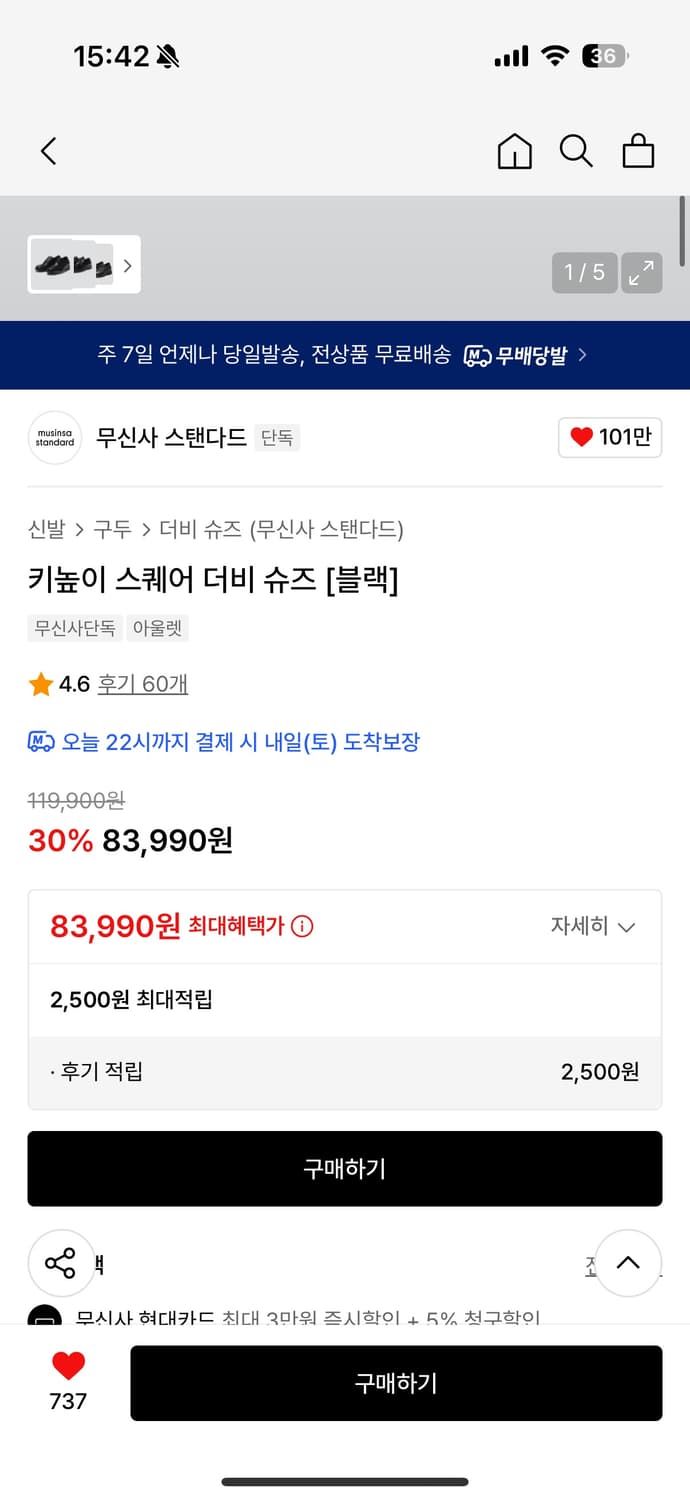Open 후기 60개 reviews link
This screenshot has width=690, height=1500.
143,684
